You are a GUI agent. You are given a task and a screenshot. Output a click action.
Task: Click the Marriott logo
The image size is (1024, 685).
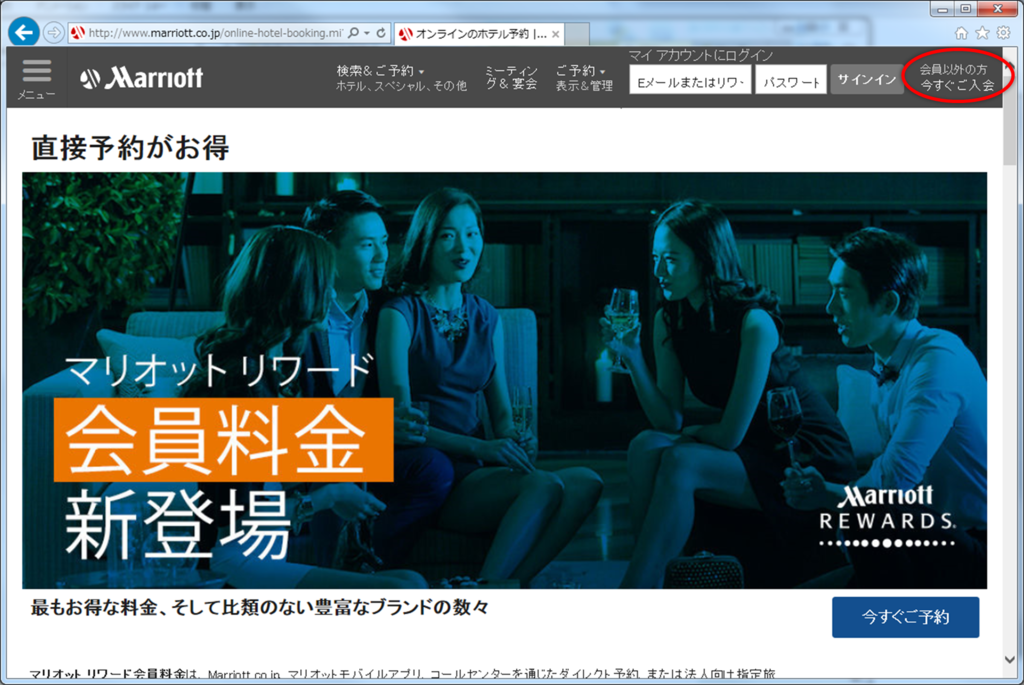pyautogui.click(x=142, y=78)
